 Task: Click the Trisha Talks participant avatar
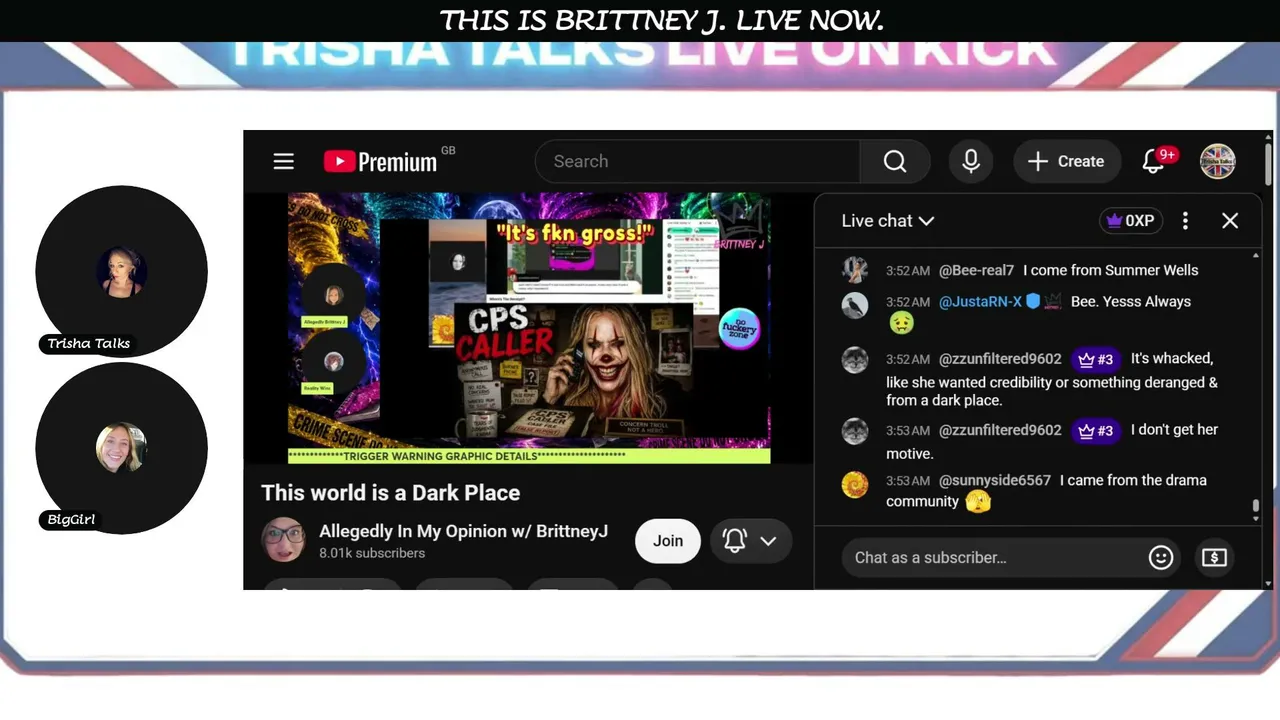tap(121, 271)
